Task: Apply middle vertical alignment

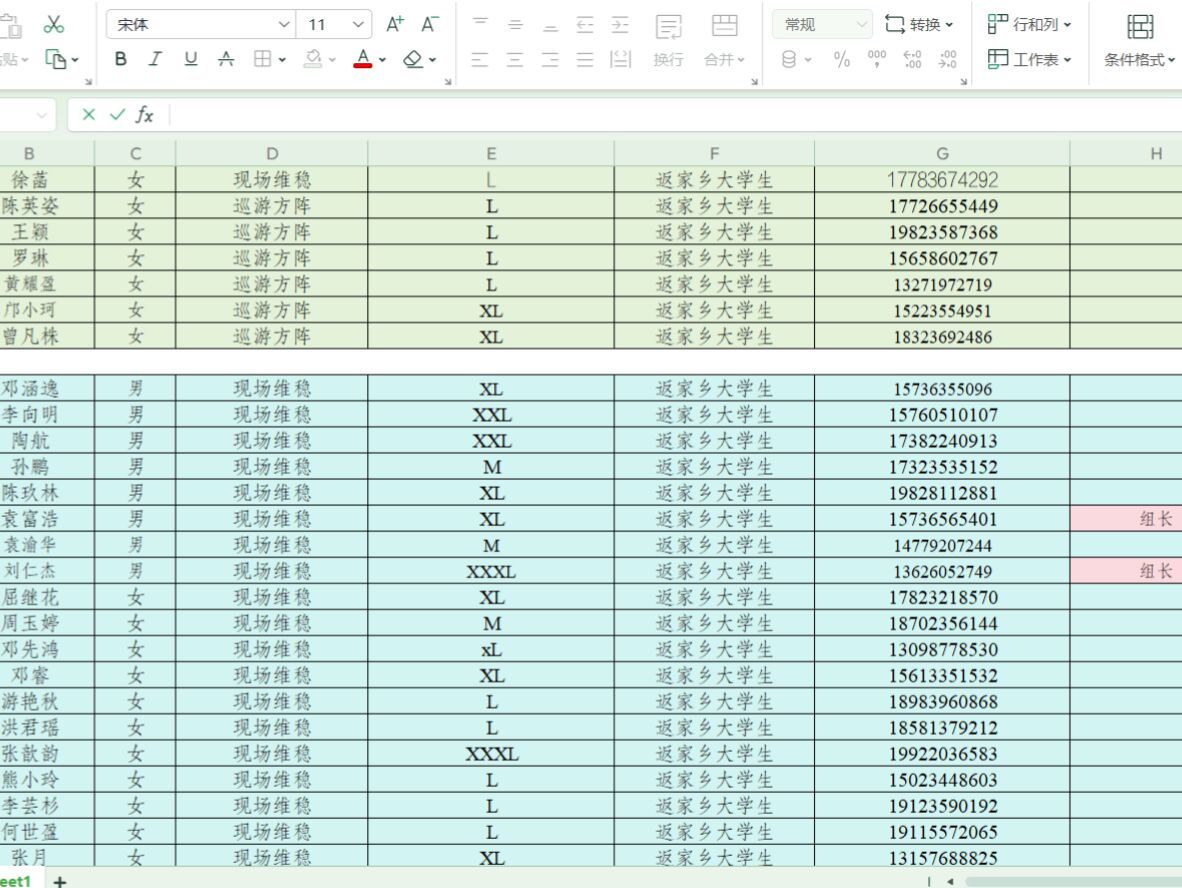Action: coord(516,24)
